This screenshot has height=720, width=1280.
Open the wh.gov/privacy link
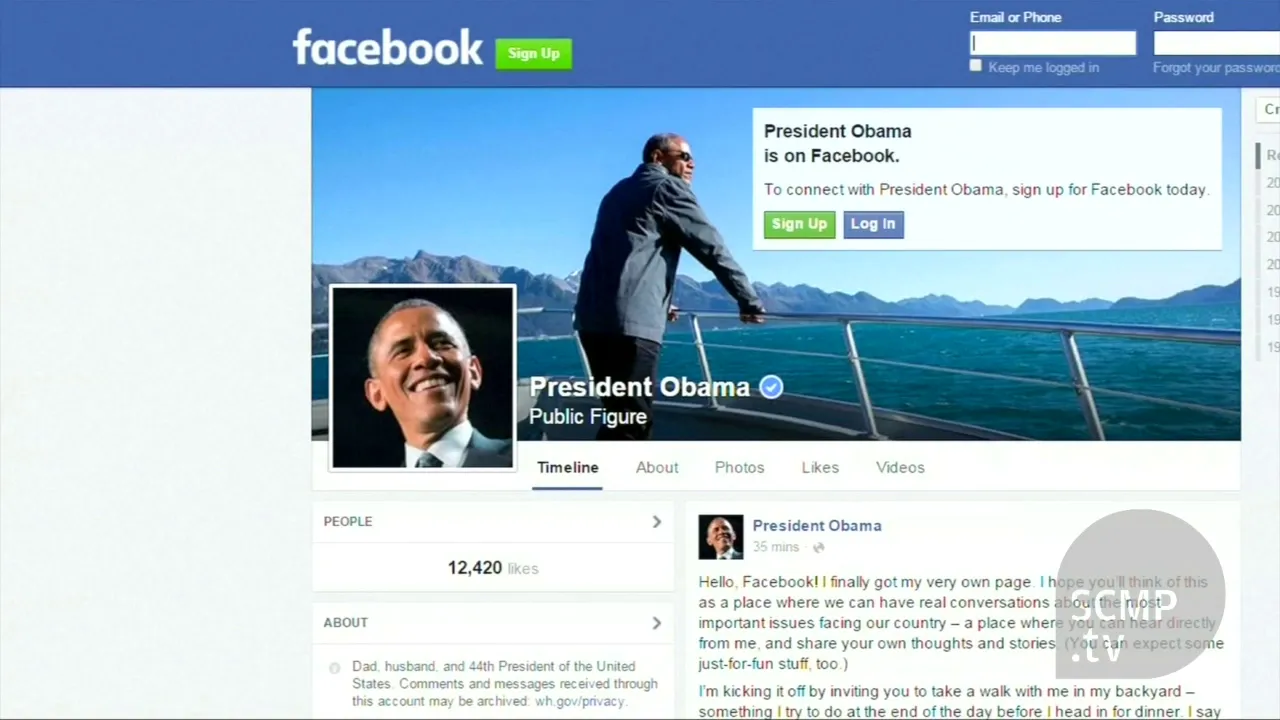tap(580, 702)
